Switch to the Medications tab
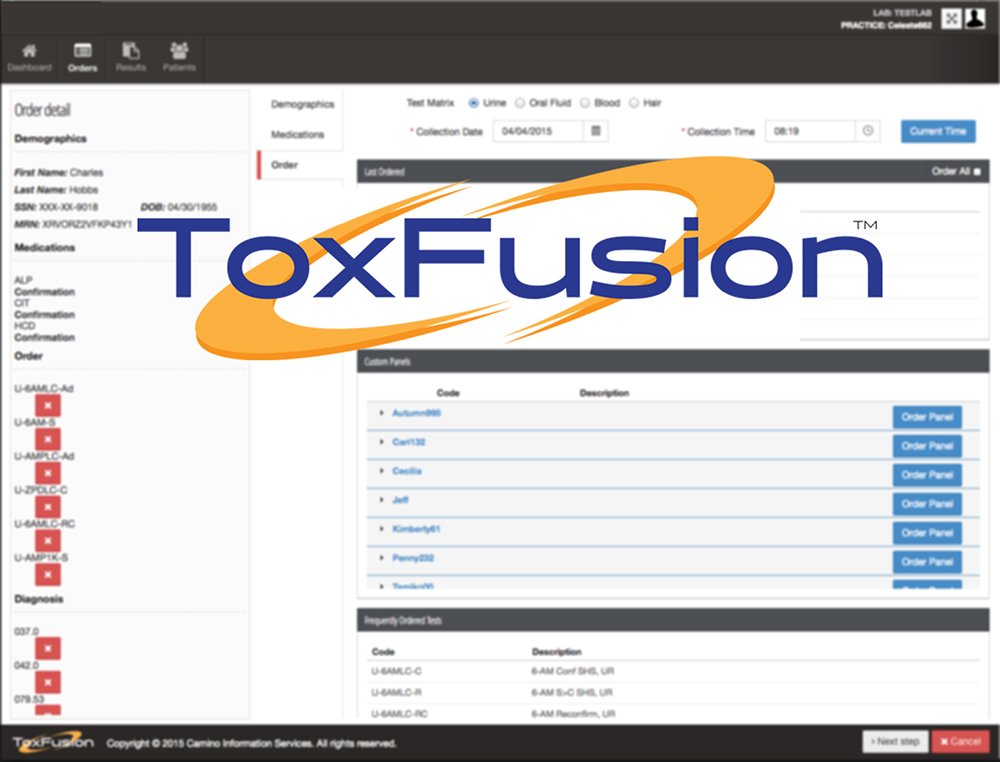 pos(297,134)
